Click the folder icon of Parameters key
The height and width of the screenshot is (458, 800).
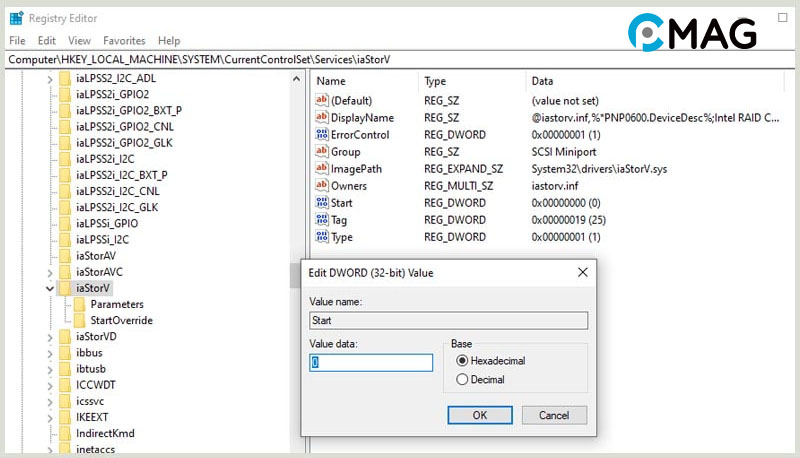pos(79,304)
